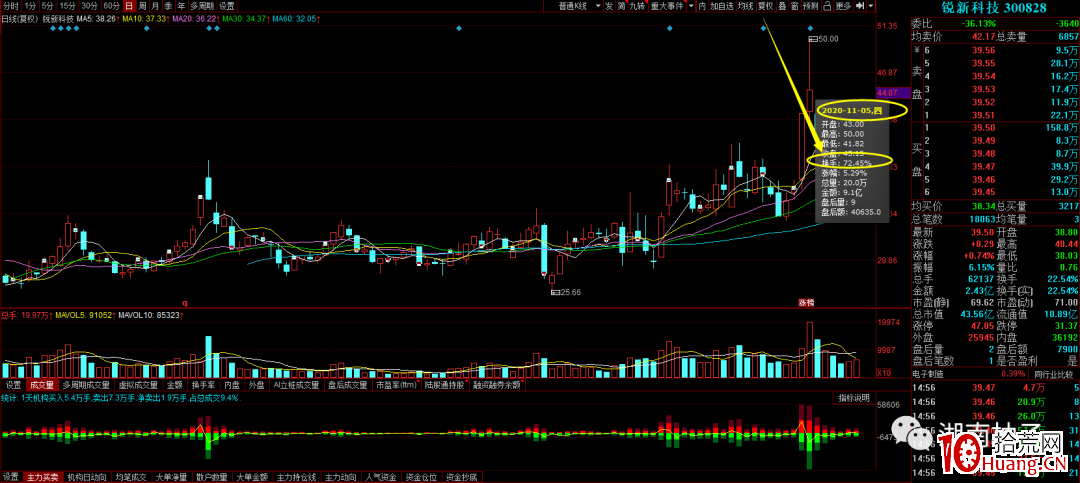Click the 50.00 high price marker
Viewport: 1080px width, 483px height.
pyautogui.click(x=824, y=39)
